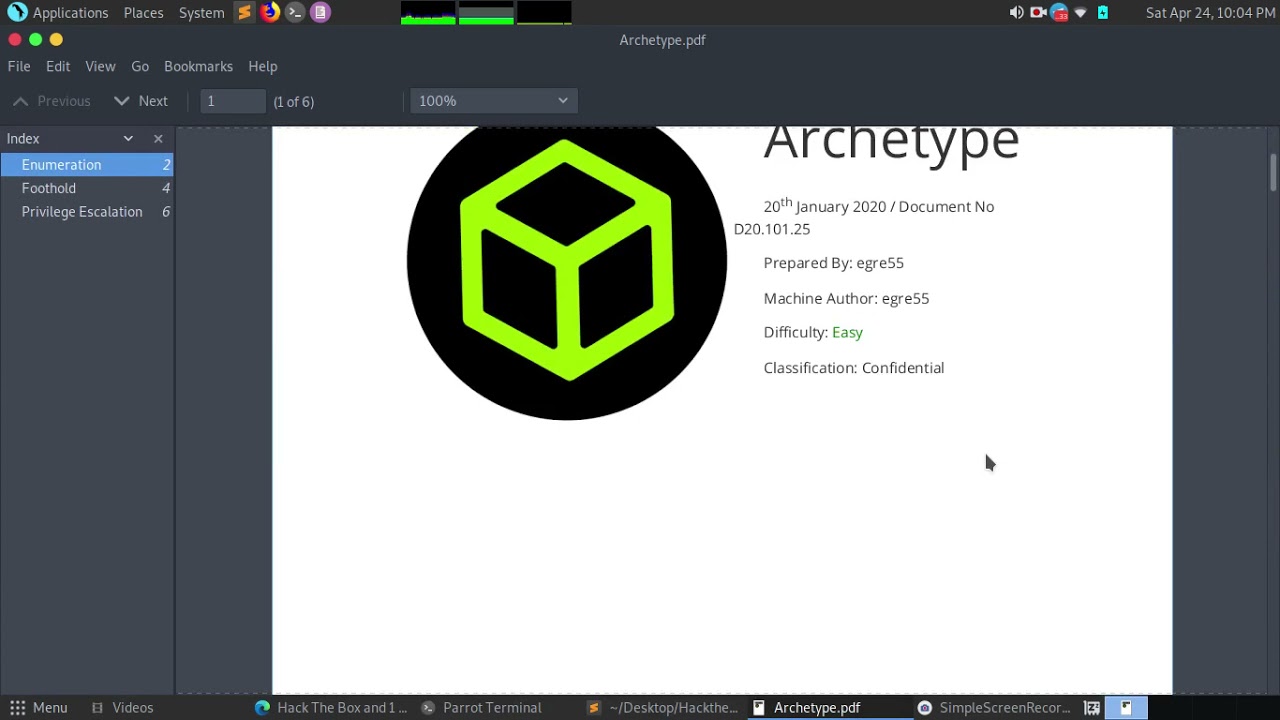1280x720 pixels.
Task: Open the bottom-left Menu button
Action: [38, 708]
